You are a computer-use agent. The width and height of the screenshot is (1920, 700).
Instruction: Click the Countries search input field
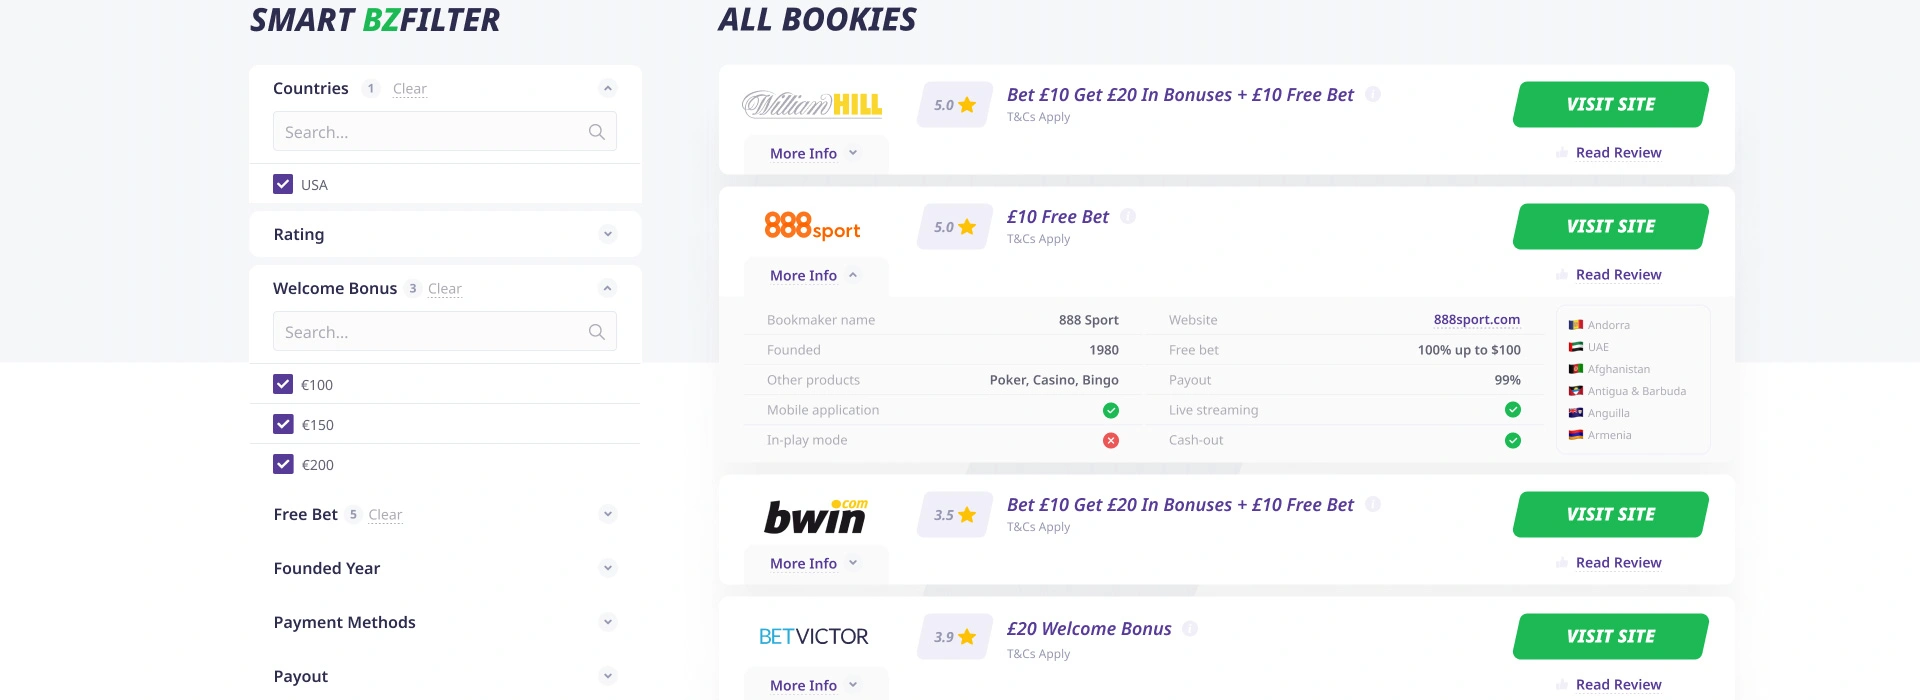(x=430, y=132)
